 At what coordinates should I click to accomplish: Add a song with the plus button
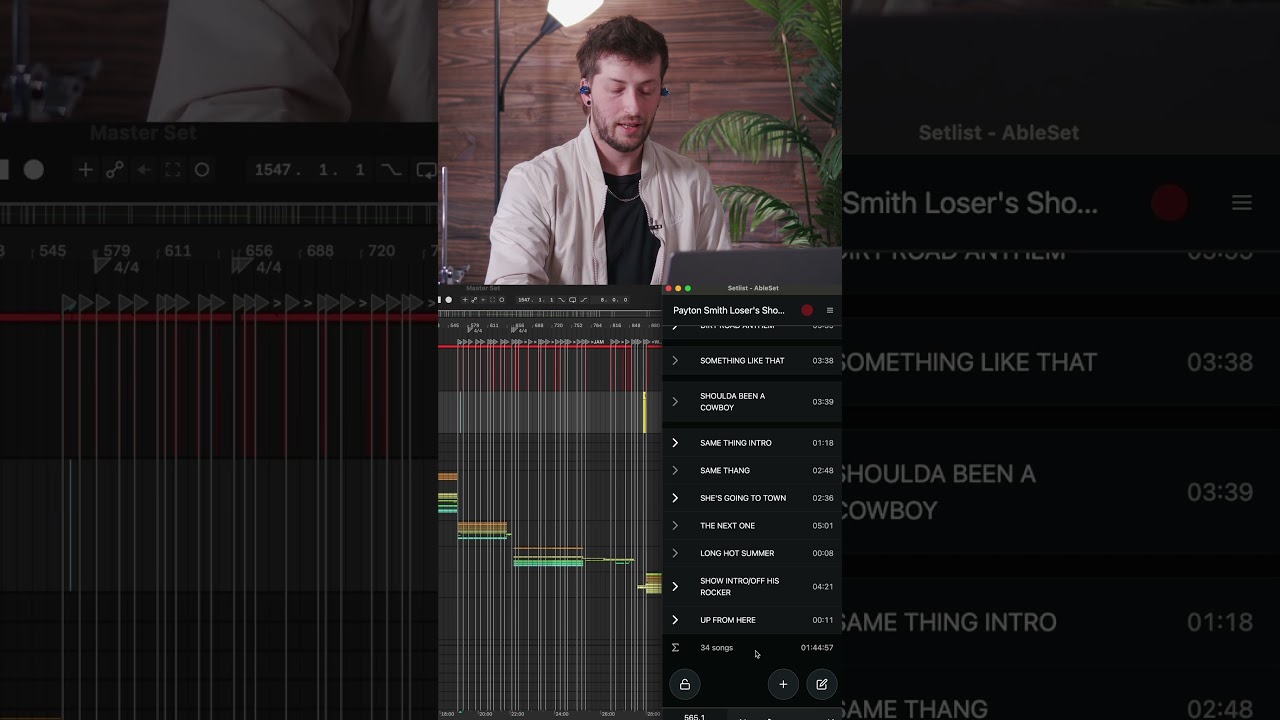coord(783,684)
